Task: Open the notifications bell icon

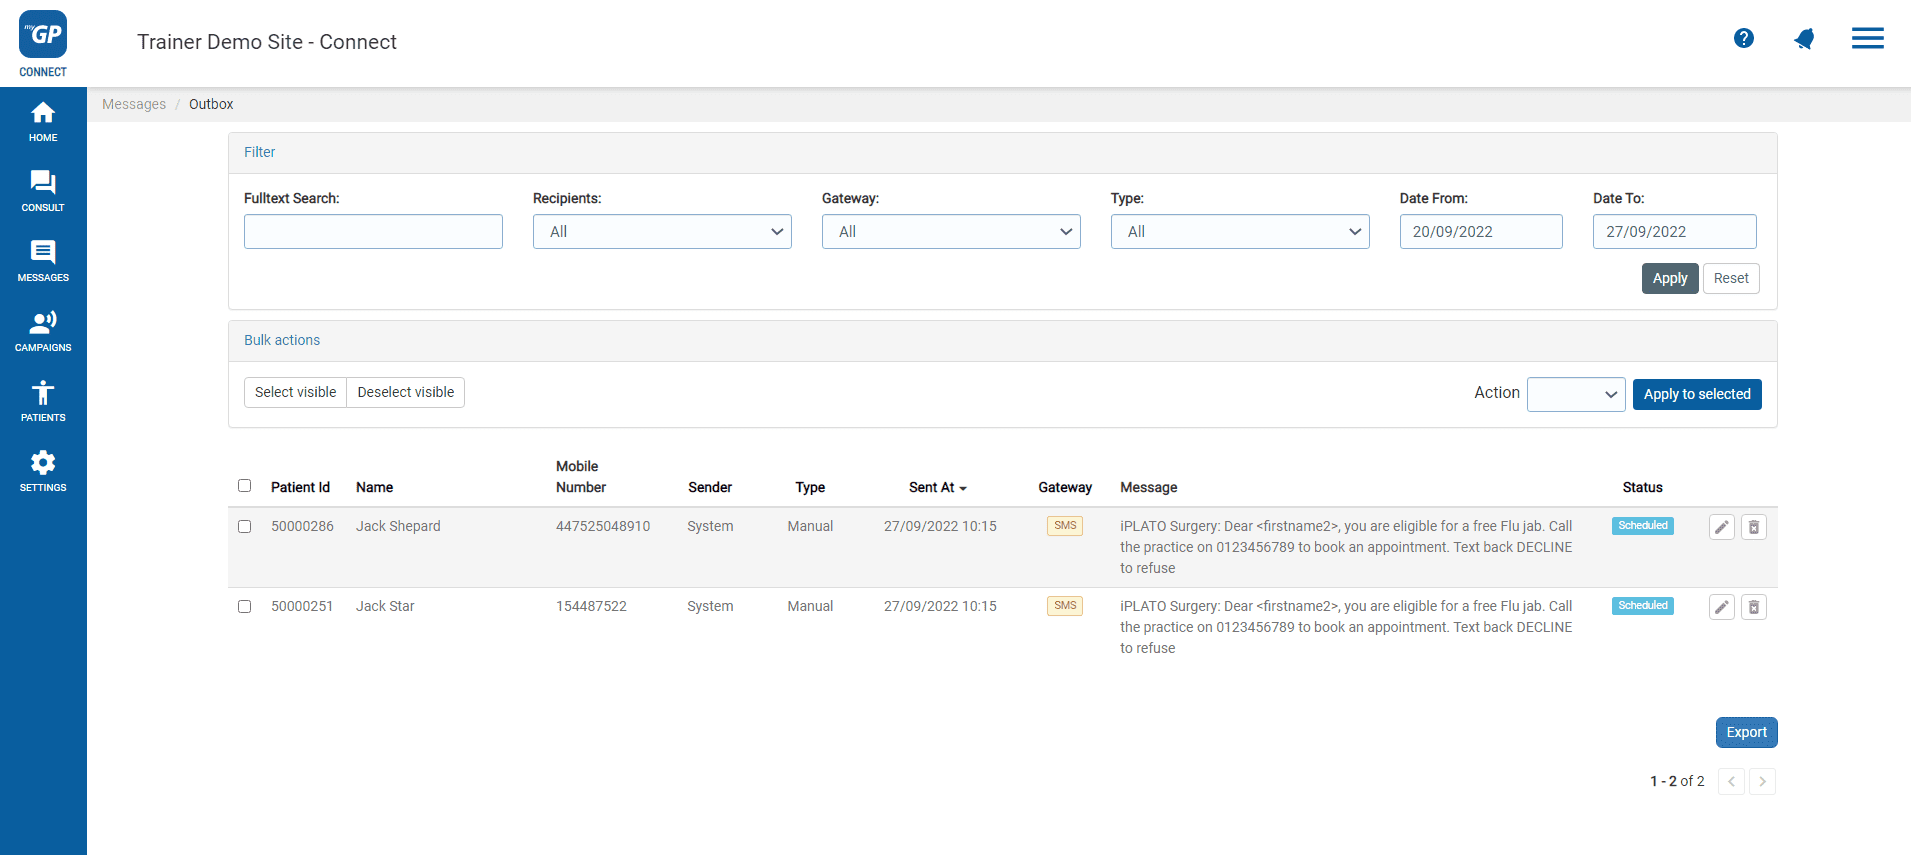Action: point(1804,39)
